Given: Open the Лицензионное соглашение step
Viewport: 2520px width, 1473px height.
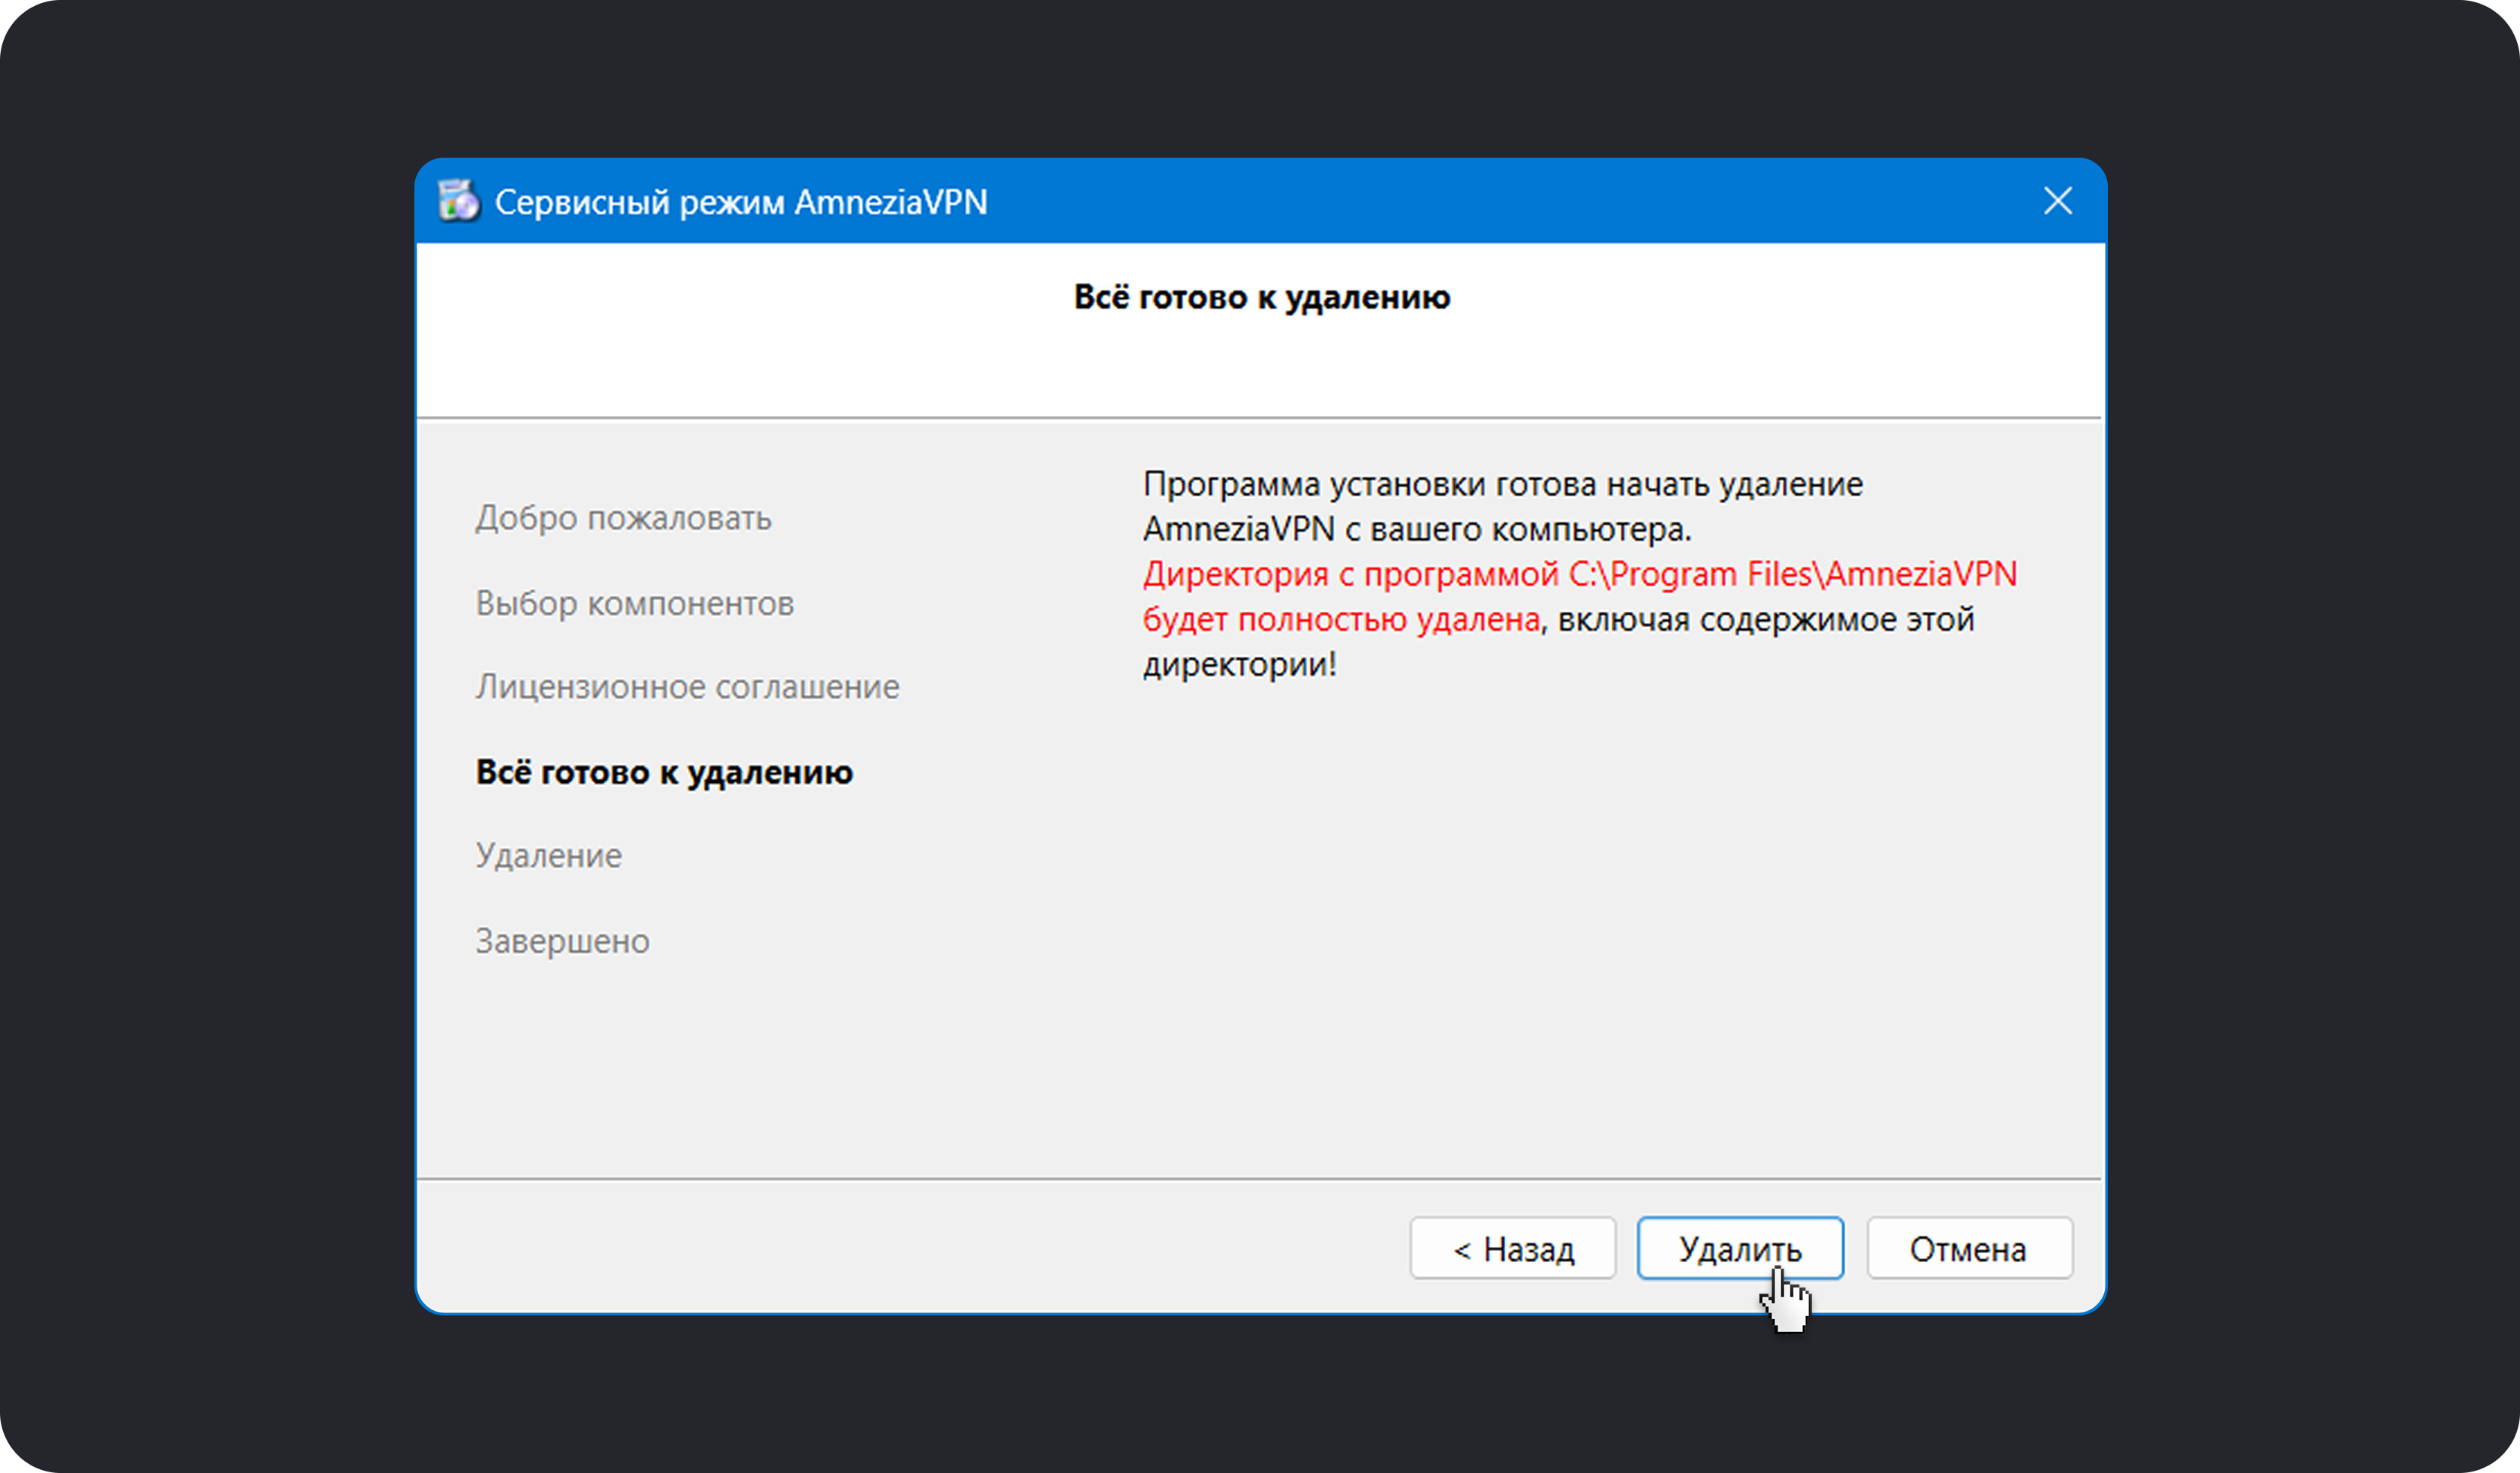Looking at the screenshot, I should (x=687, y=687).
